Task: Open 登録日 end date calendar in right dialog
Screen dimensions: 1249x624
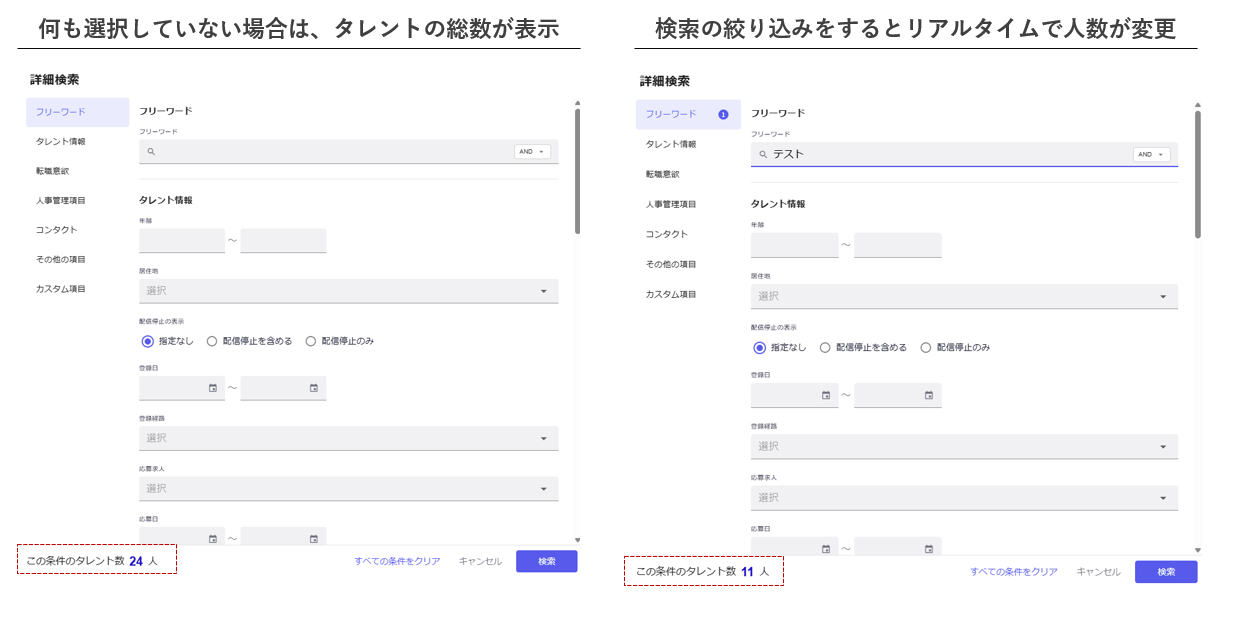Action: pyautogui.click(x=928, y=396)
